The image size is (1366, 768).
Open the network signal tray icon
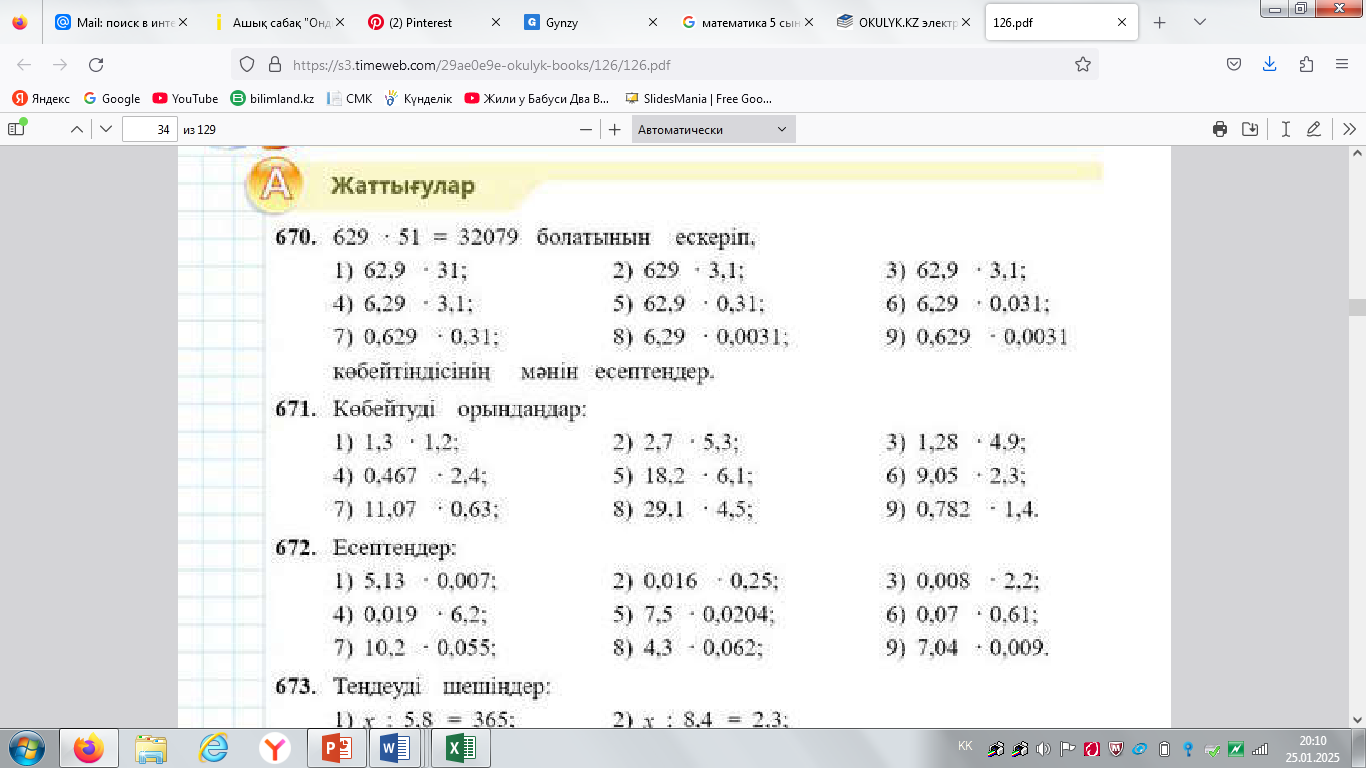[1260, 749]
